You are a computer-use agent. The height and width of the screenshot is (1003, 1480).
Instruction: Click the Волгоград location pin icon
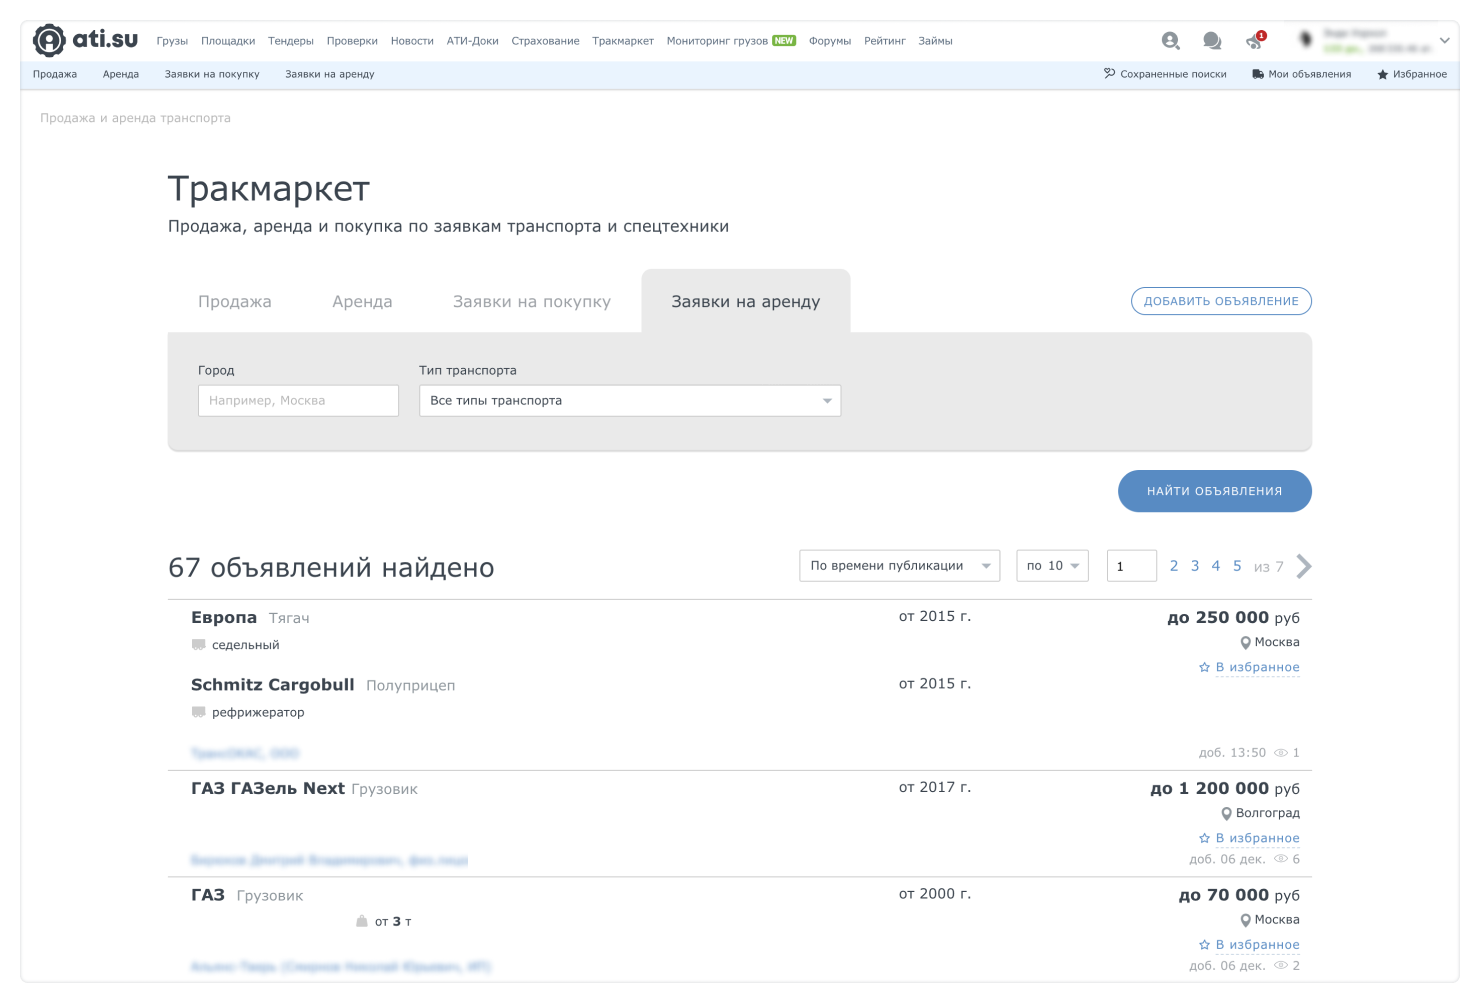[1226, 814]
